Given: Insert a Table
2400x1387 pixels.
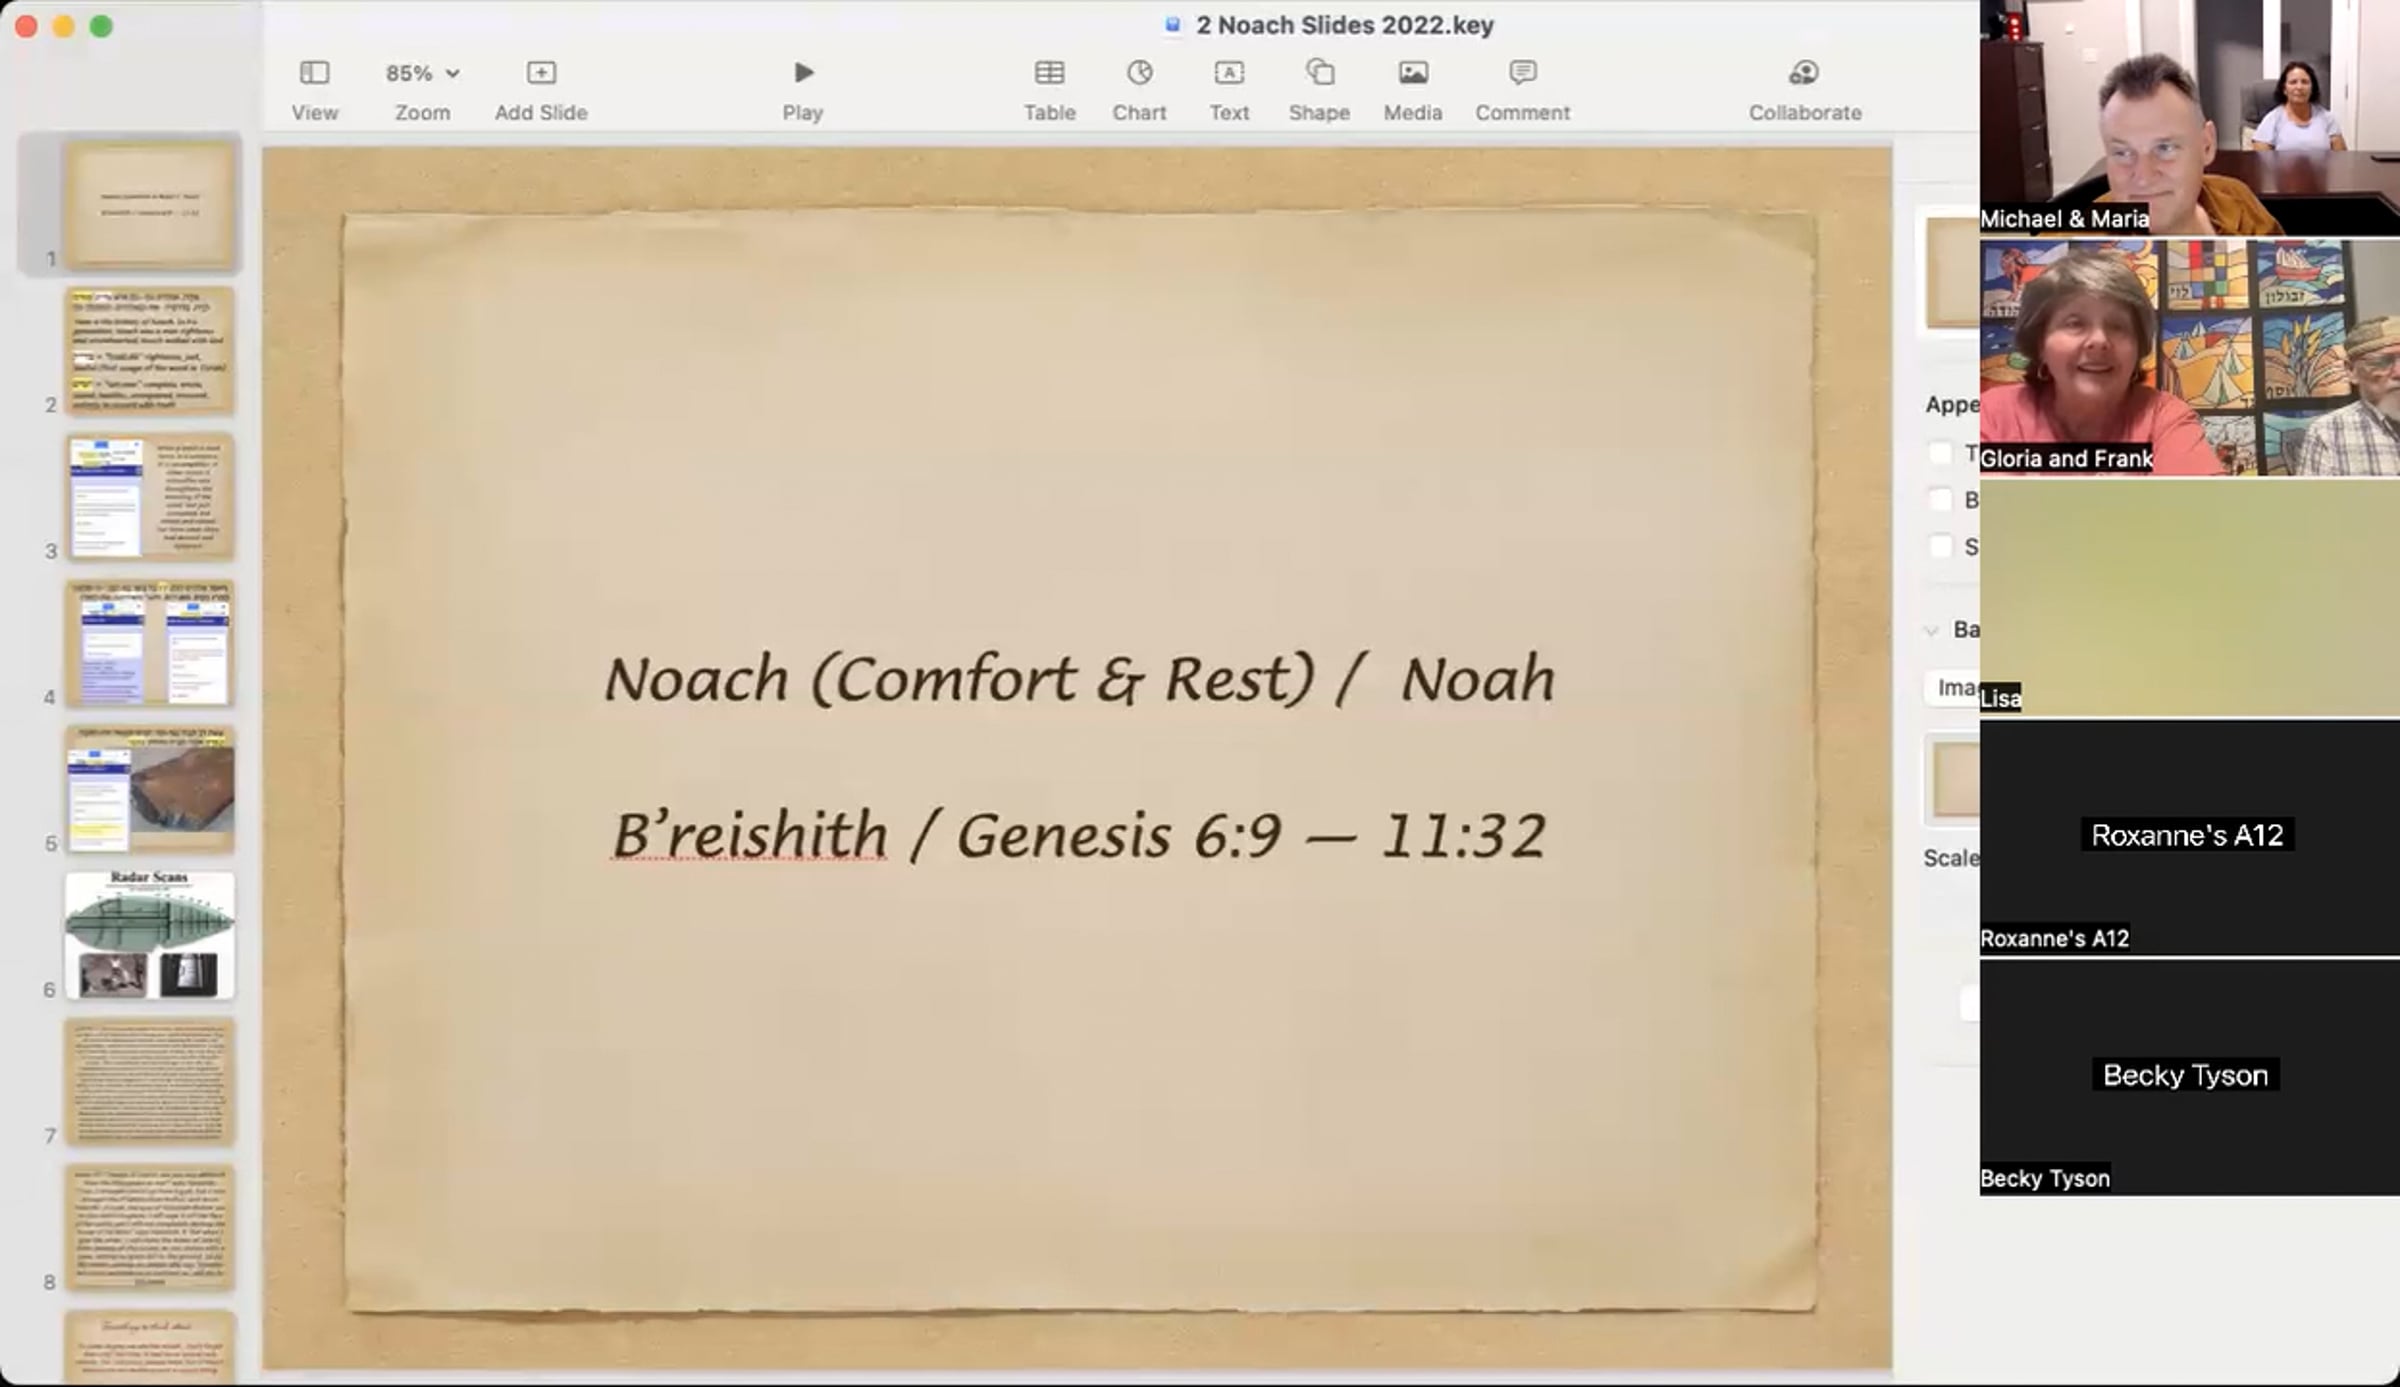Looking at the screenshot, I should coord(1049,73).
